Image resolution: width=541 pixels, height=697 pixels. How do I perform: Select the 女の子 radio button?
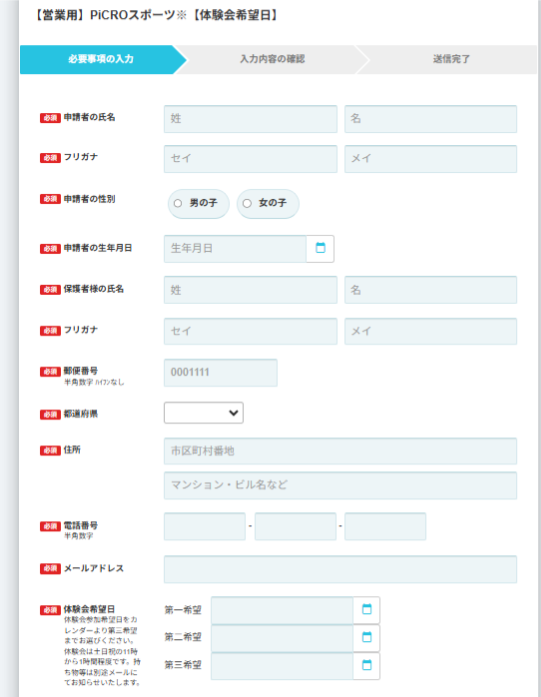point(247,203)
